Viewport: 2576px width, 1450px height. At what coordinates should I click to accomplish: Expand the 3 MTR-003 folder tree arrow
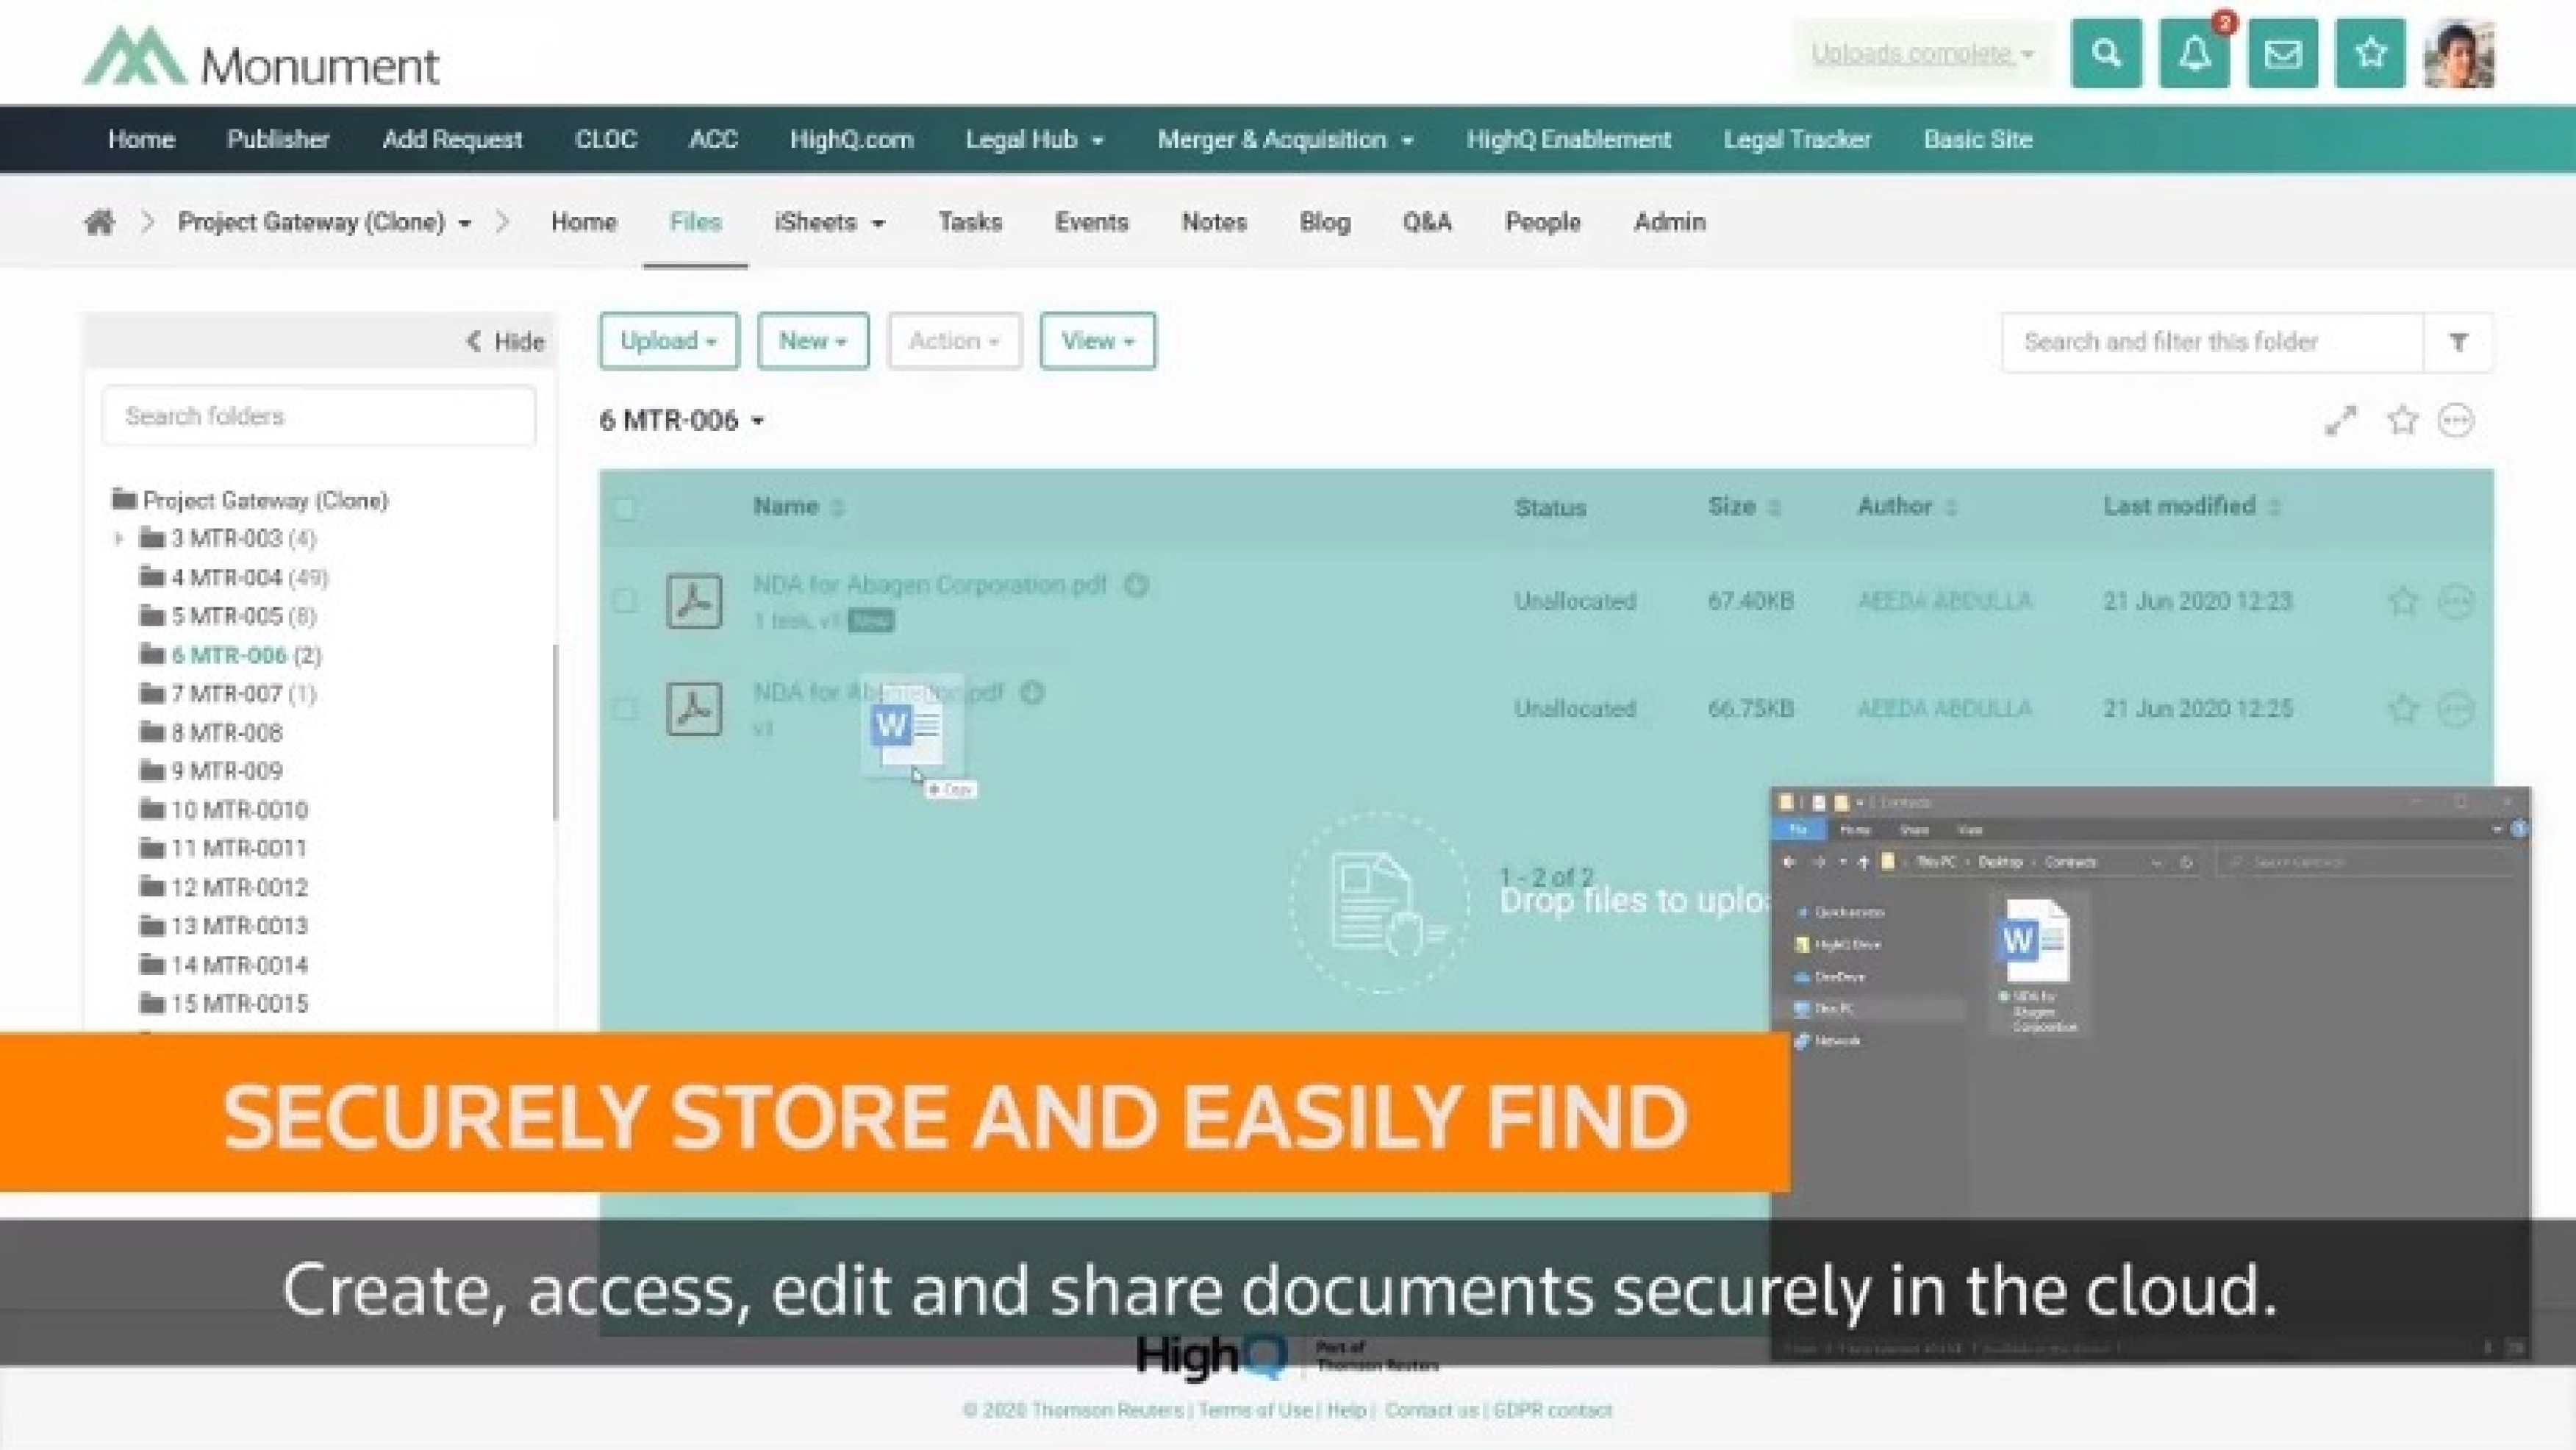tap(118, 539)
